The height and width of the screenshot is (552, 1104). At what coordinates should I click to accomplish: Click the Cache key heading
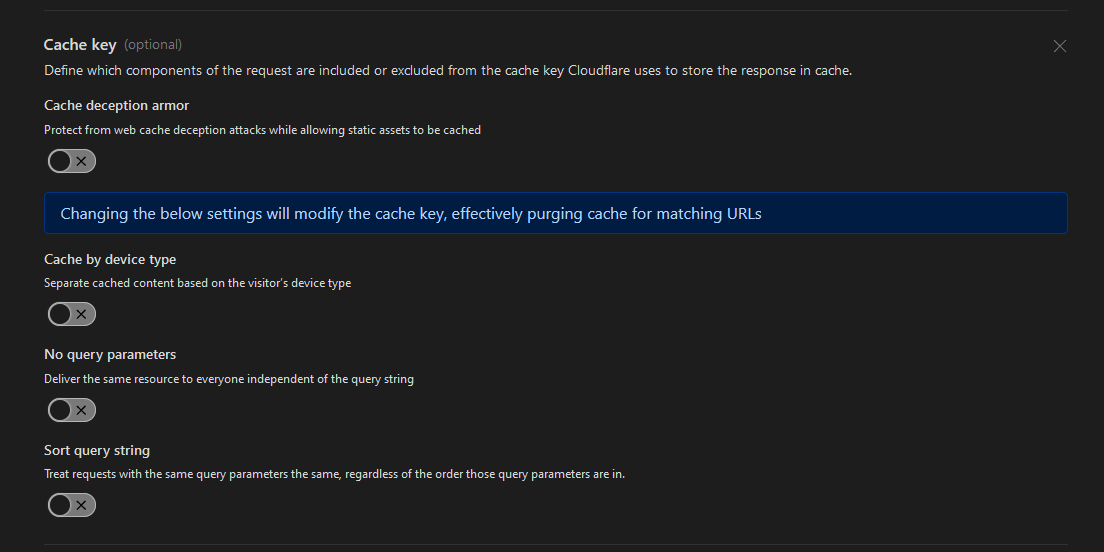pos(80,45)
